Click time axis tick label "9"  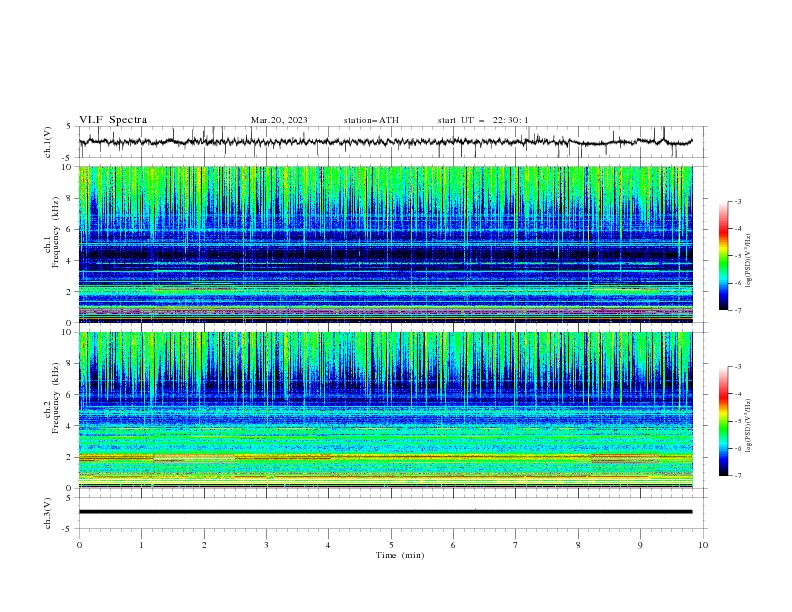point(640,545)
